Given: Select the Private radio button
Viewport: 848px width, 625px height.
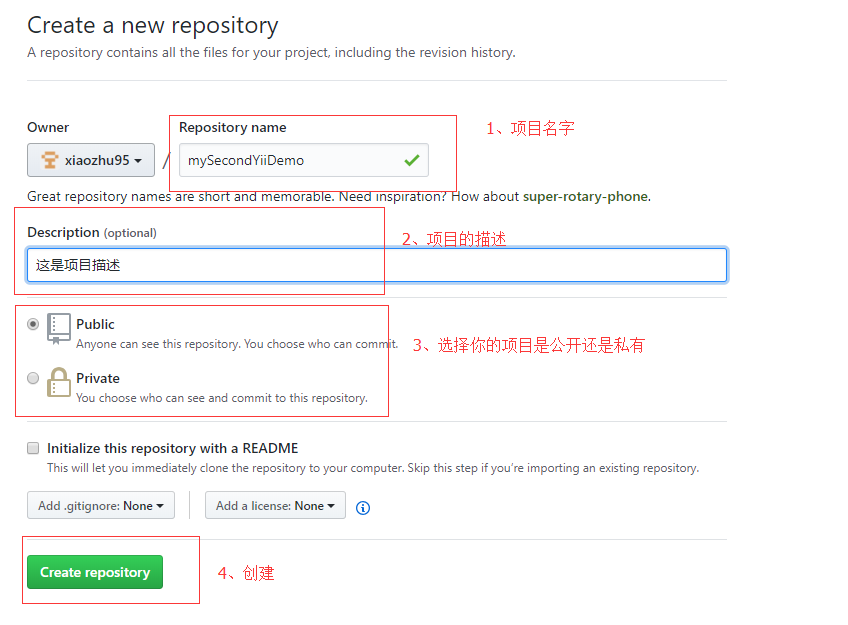Looking at the screenshot, I should pyautogui.click(x=34, y=378).
